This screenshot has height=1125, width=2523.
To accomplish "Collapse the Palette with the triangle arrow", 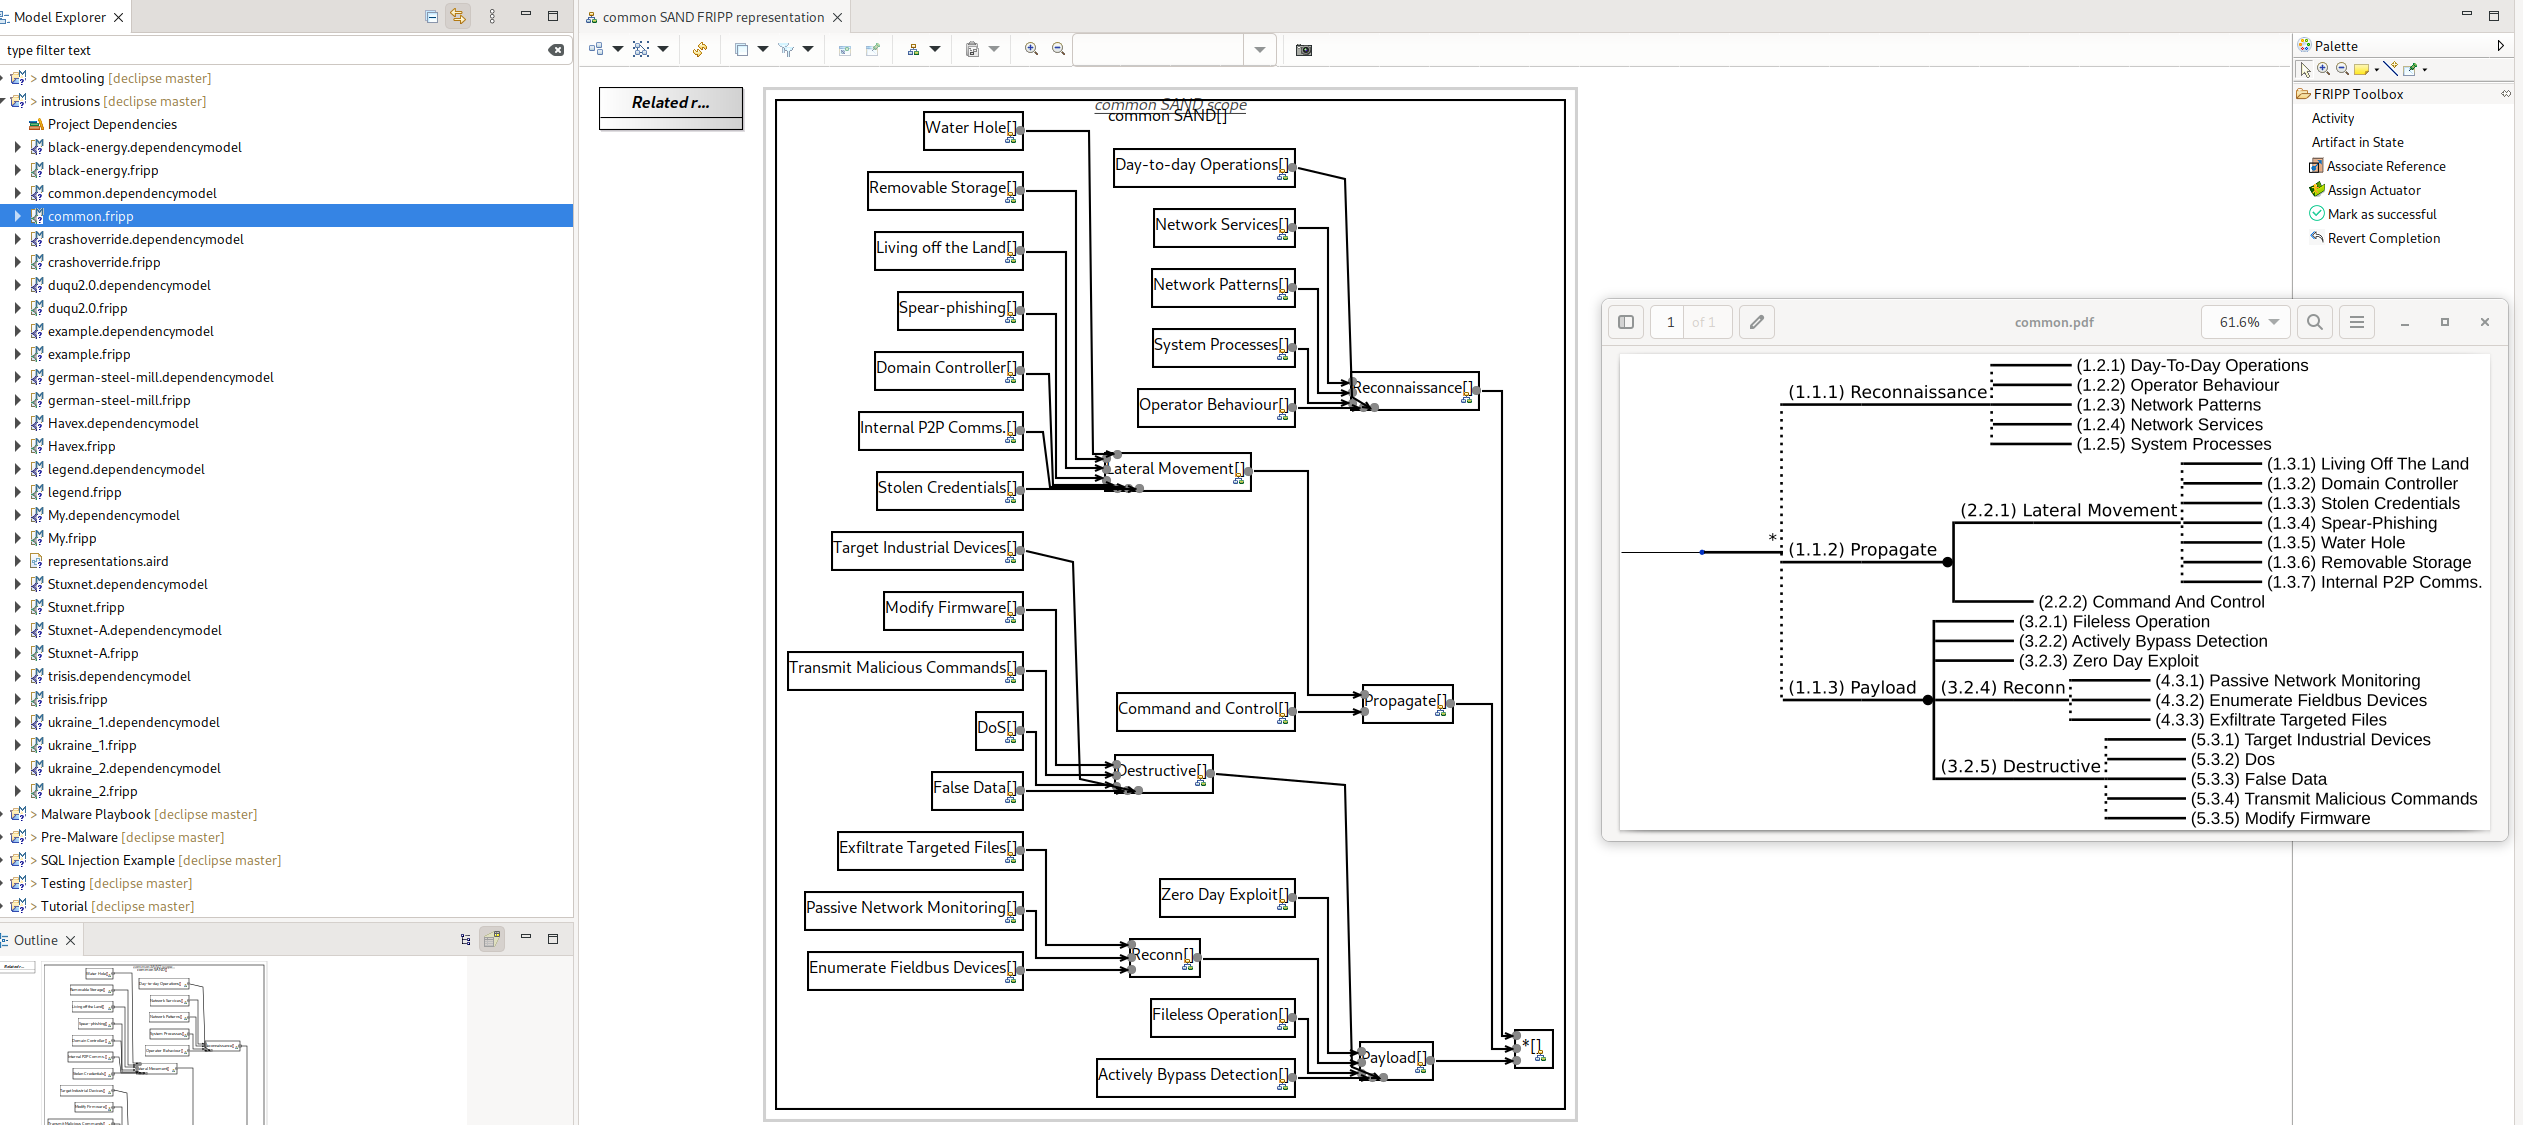I will [x=2499, y=46].
